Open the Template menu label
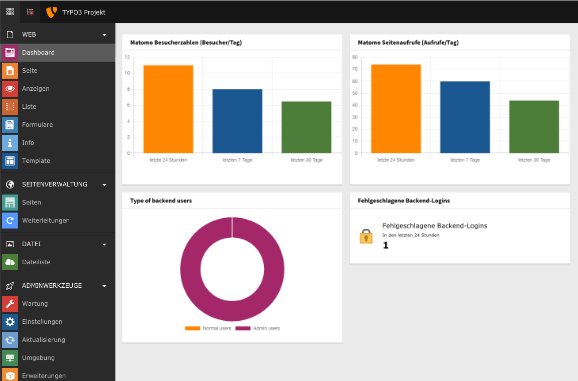Image resolution: width=578 pixels, height=381 pixels. (36, 161)
